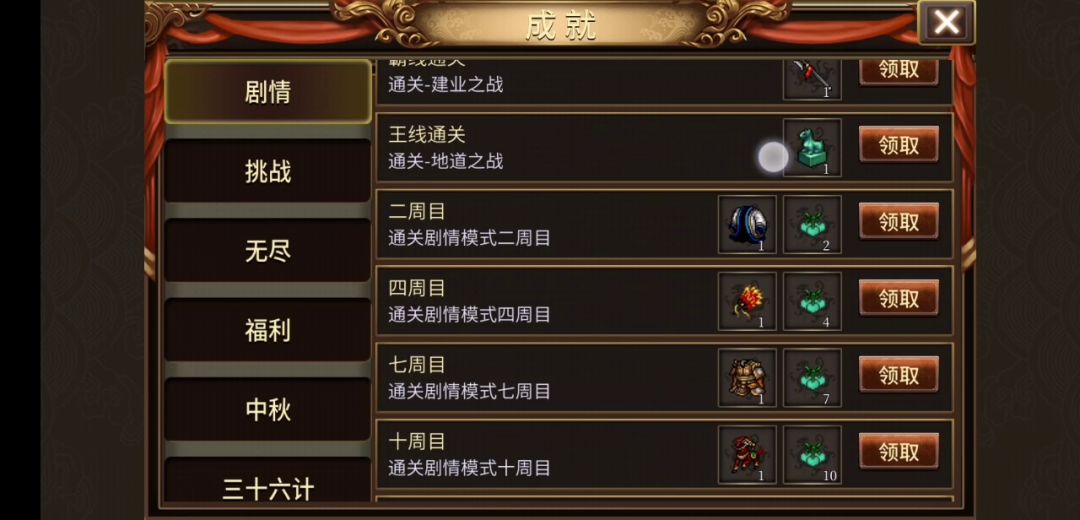Claim reward for 王线通关
This screenshot has height=520, width=1080.
899,145
